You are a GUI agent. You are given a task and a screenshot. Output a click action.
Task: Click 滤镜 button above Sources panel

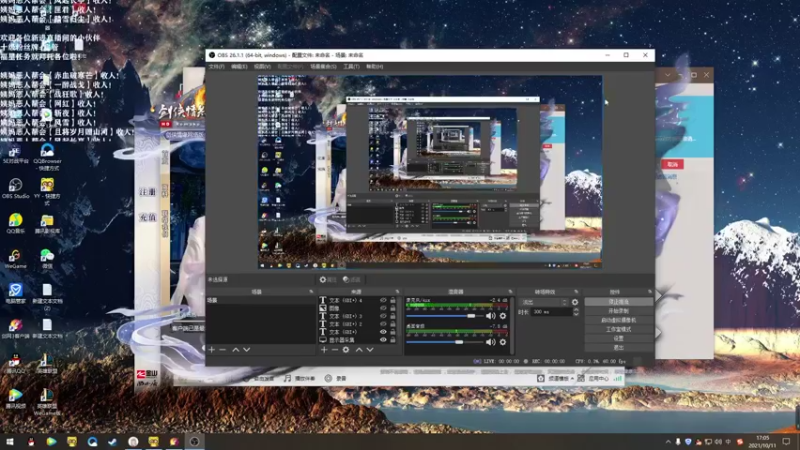click(352, 280)
